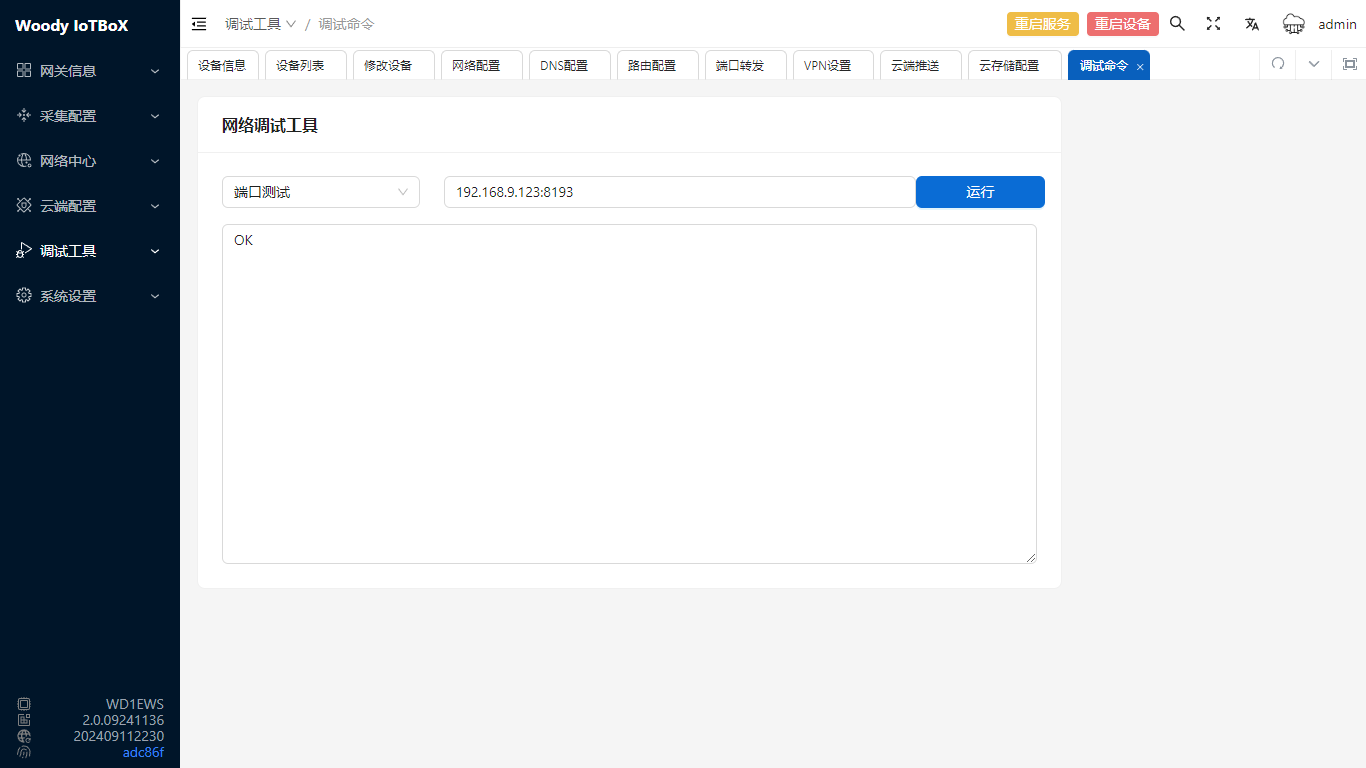The height and width of the screenshot is (768, 1366).
Task: Open the tab list dropdown arrow
Action: 1314,64
